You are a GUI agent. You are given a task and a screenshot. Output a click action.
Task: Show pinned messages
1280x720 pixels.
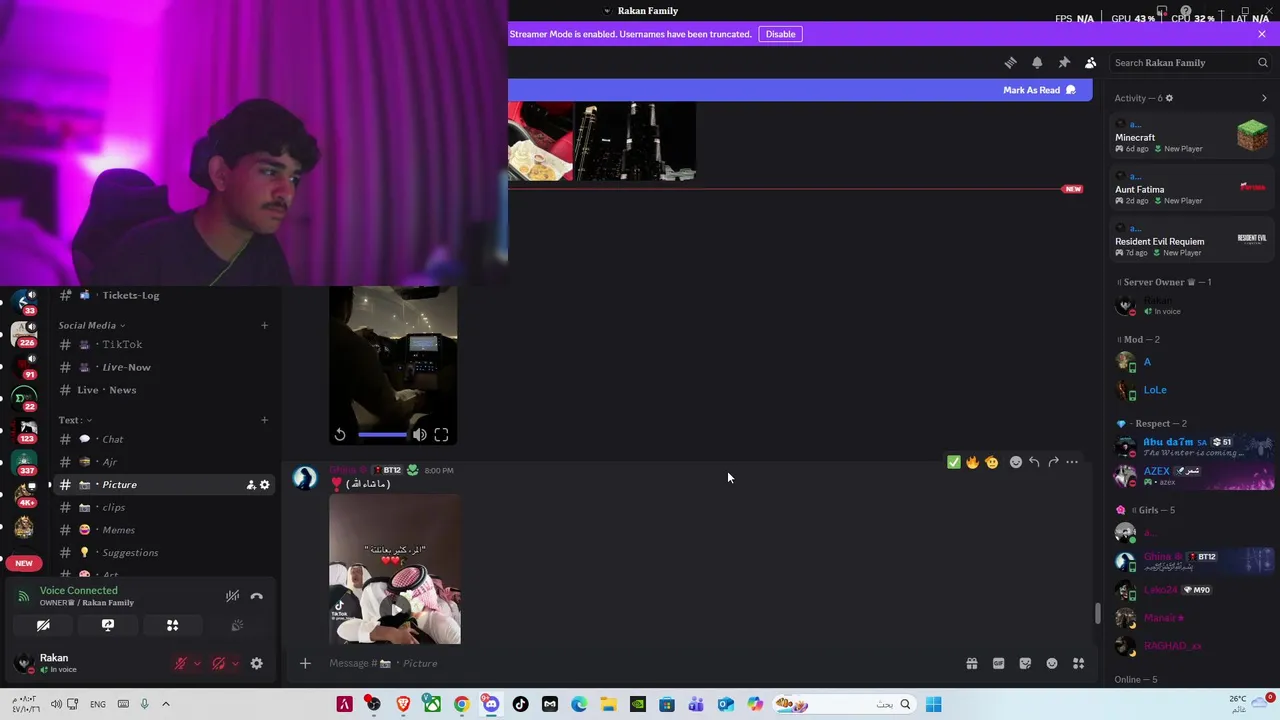pyautogui.click(x=1064, y=62)
